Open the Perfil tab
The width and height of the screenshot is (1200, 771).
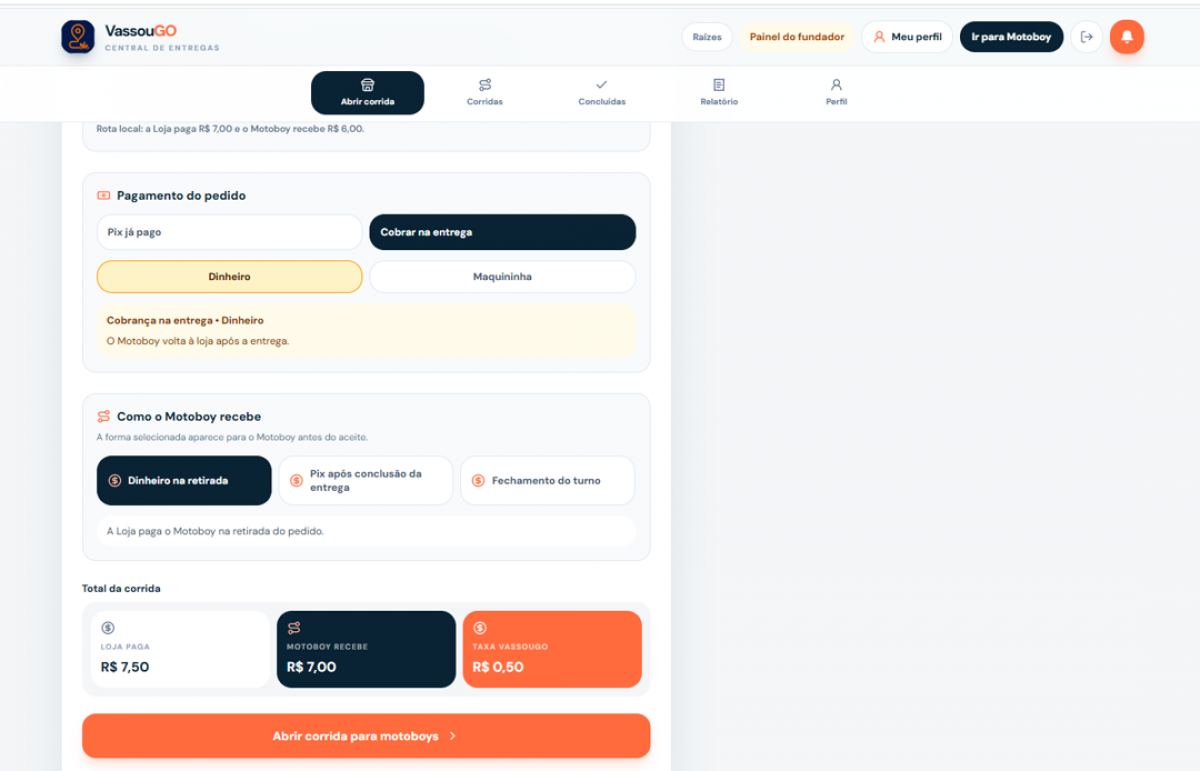click(x=837, y=93)
